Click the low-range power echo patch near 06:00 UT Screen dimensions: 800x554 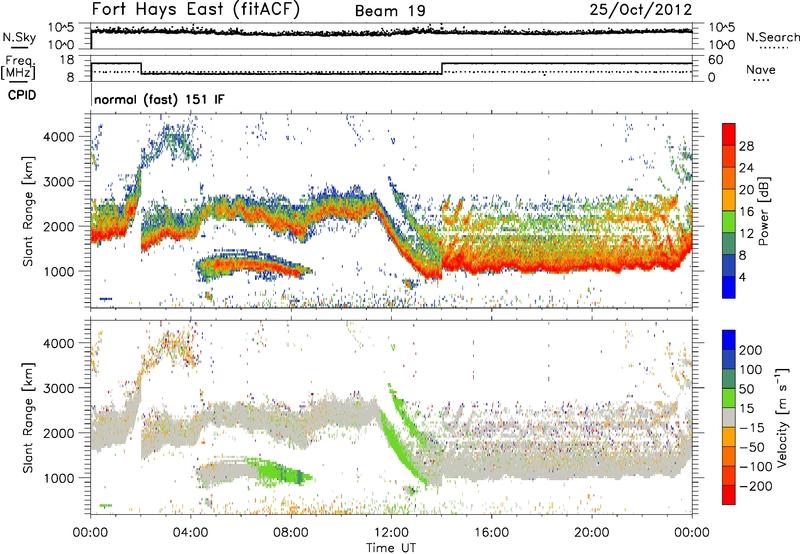253,265
